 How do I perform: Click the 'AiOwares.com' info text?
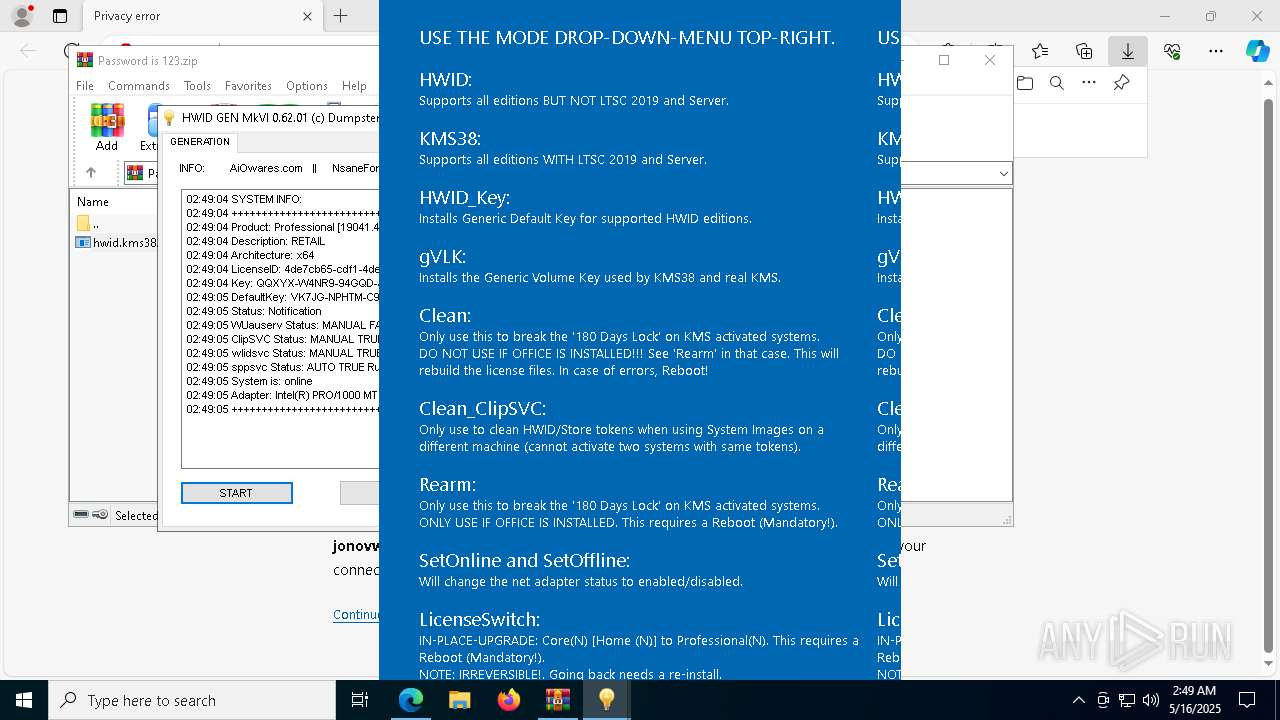click(x=266, y=168)
